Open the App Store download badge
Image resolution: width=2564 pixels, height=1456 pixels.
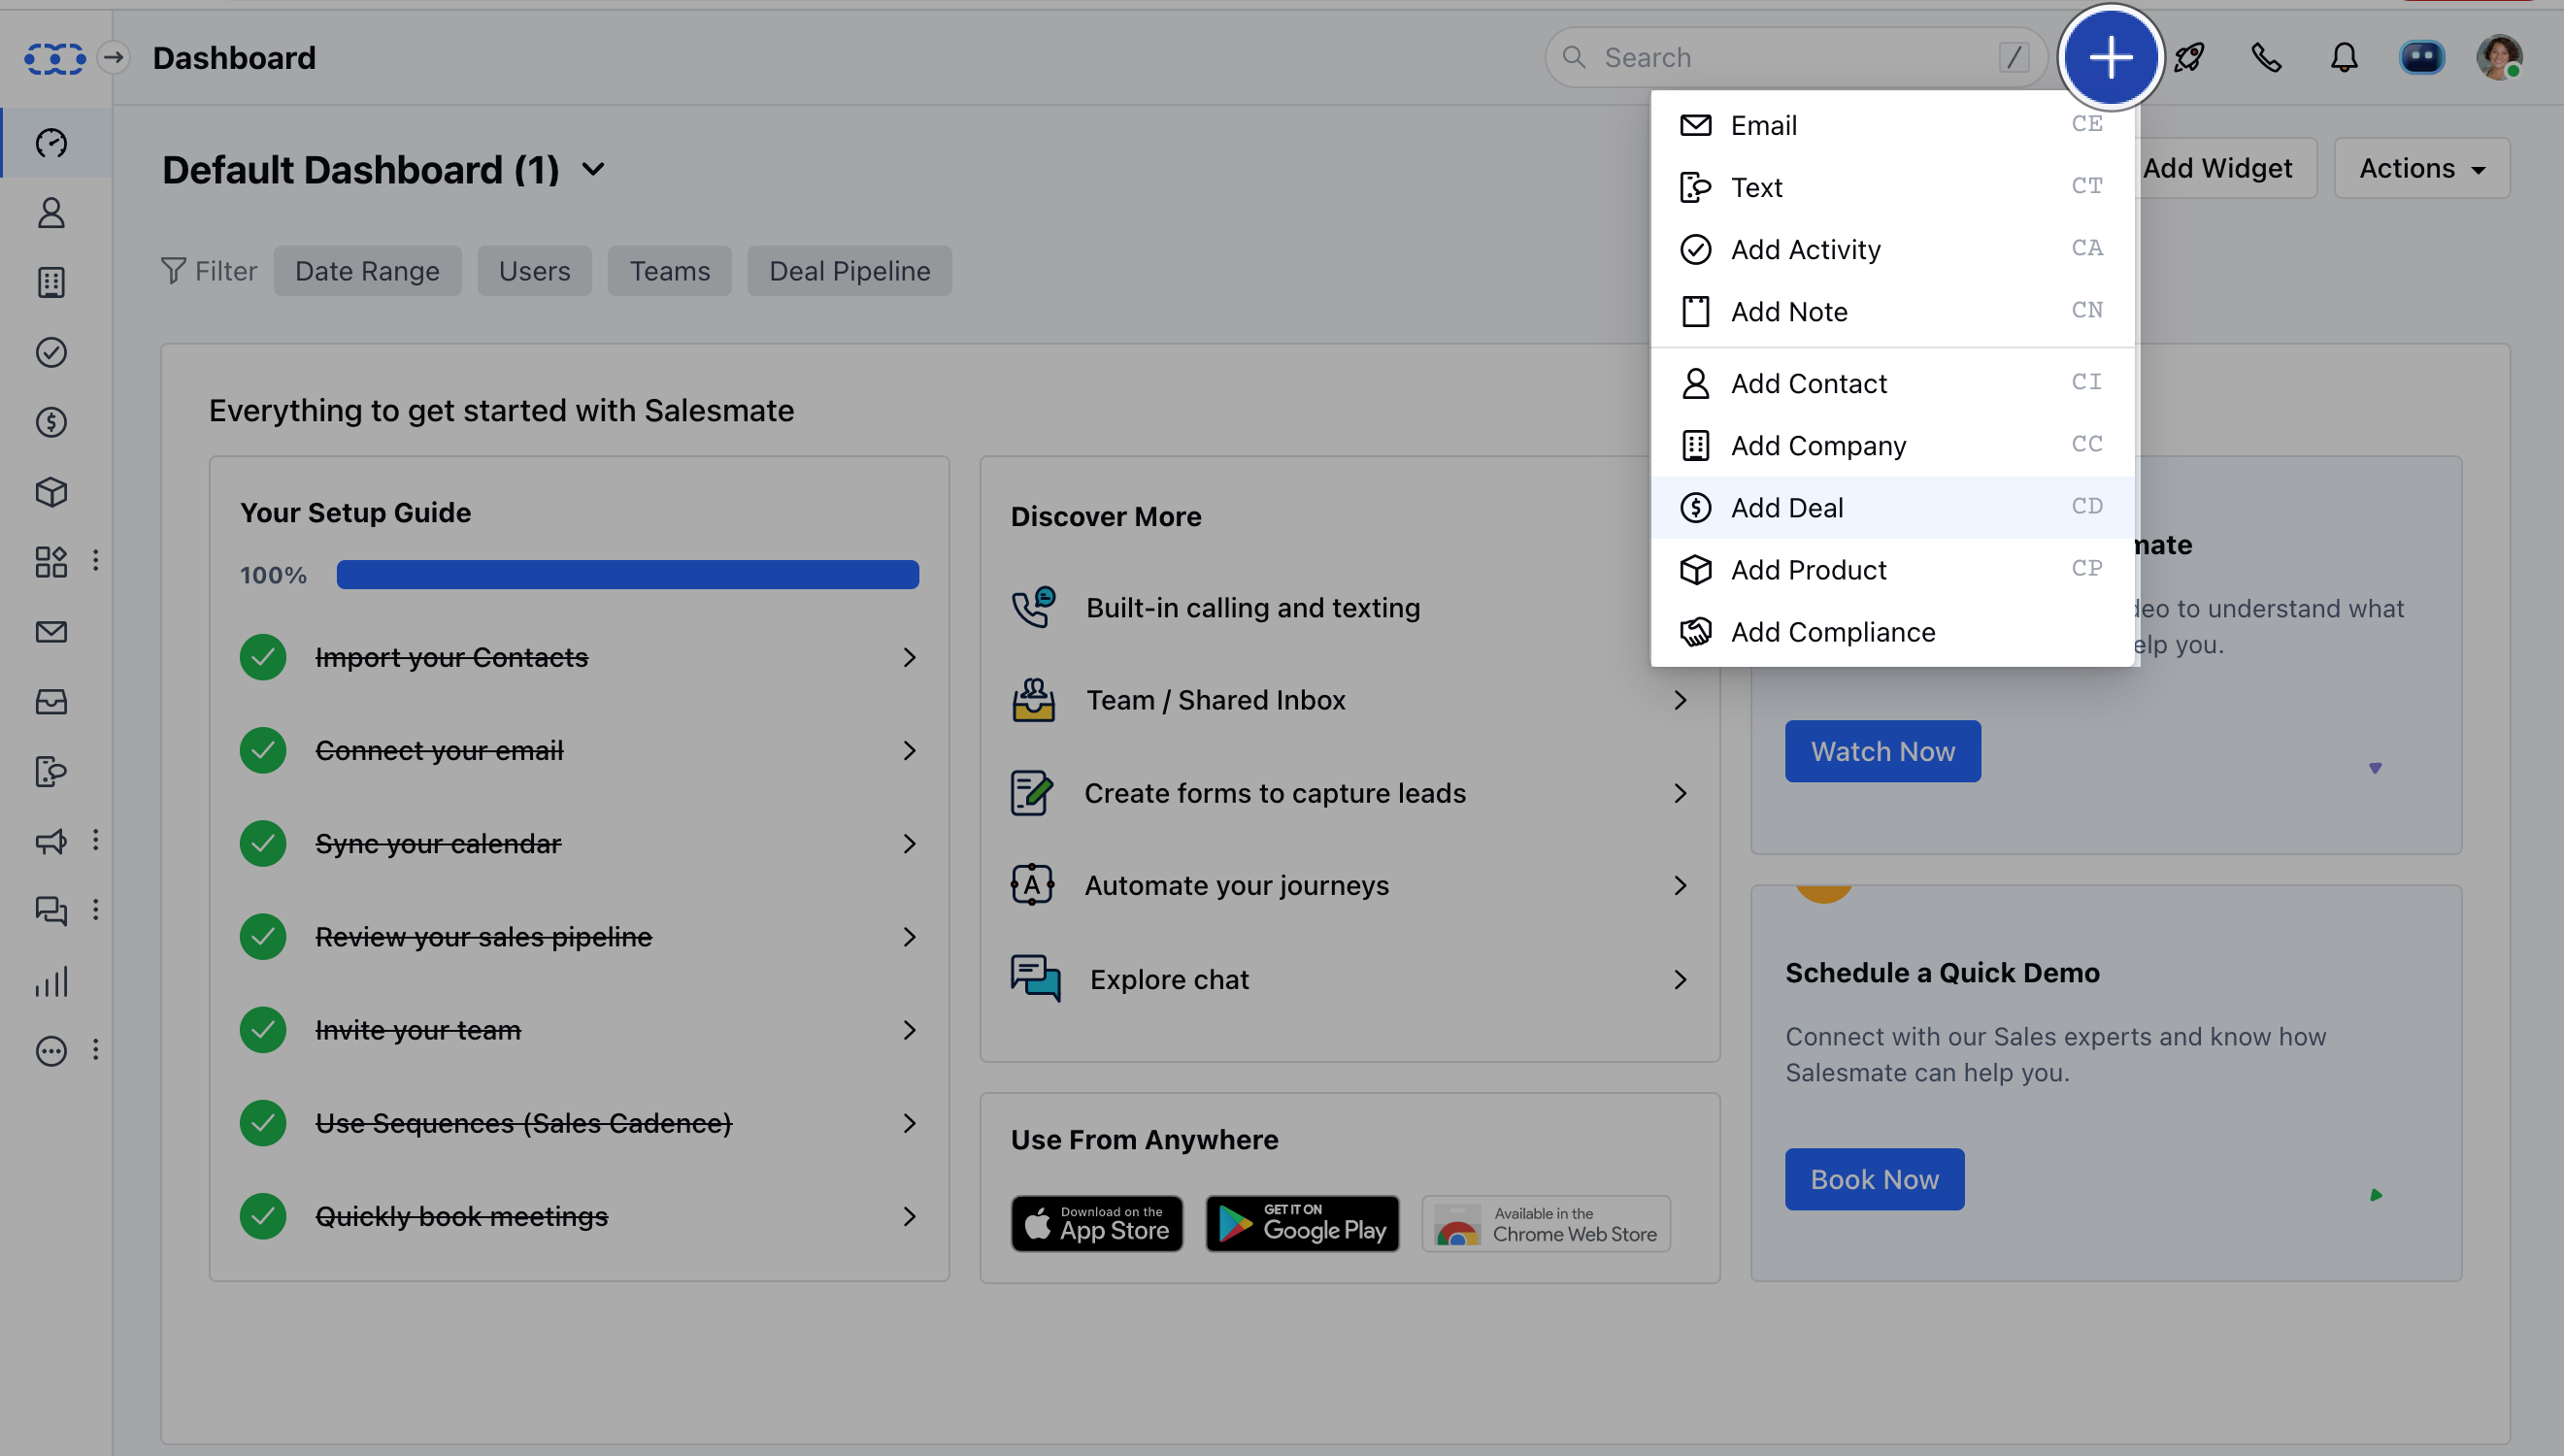1097,1224
